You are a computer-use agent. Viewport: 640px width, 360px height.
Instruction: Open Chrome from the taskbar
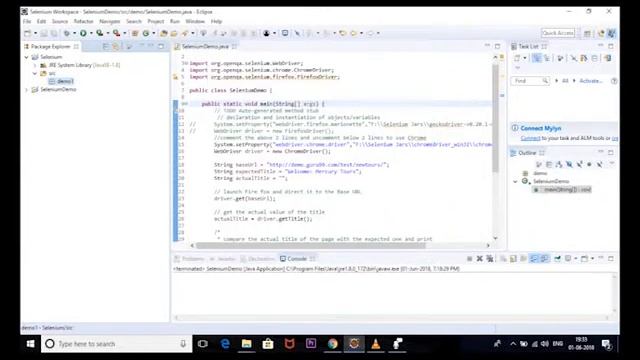333,344
